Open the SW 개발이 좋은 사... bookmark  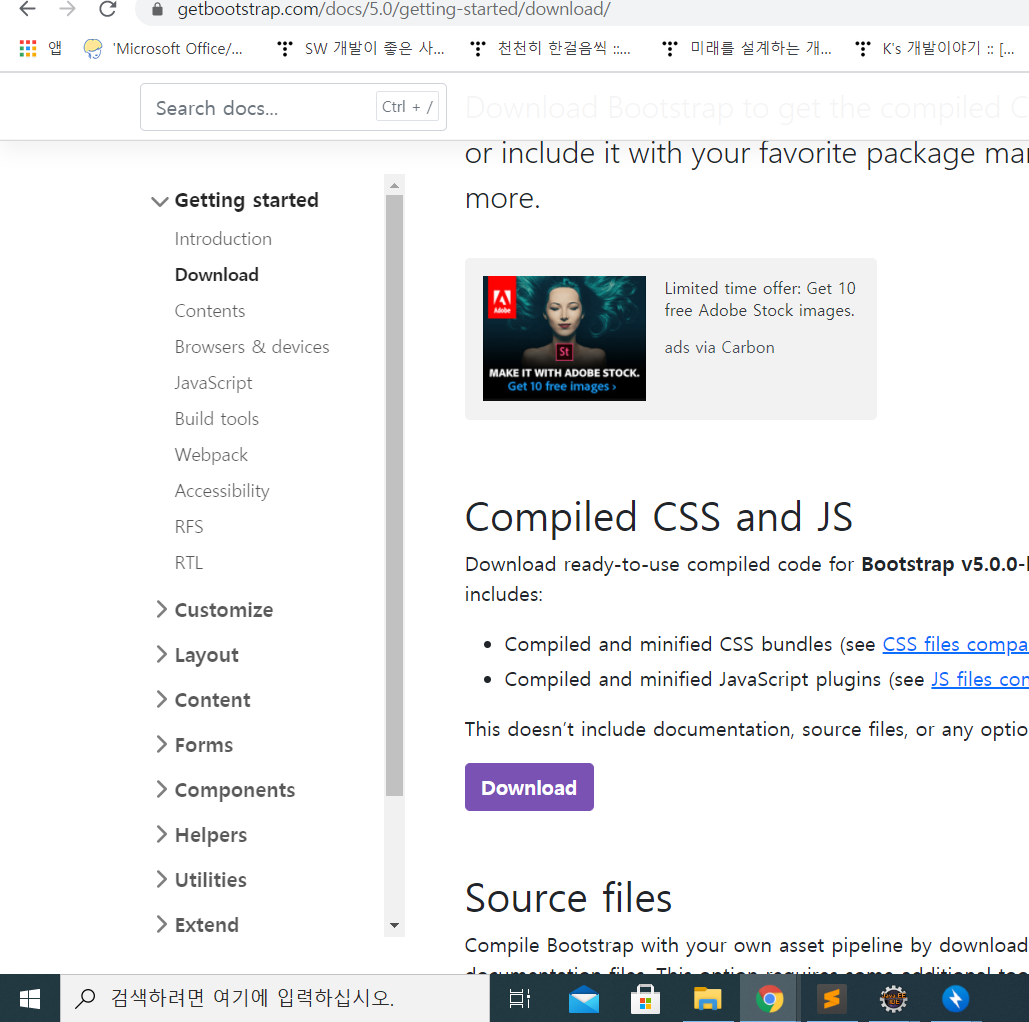click(360, 49)
